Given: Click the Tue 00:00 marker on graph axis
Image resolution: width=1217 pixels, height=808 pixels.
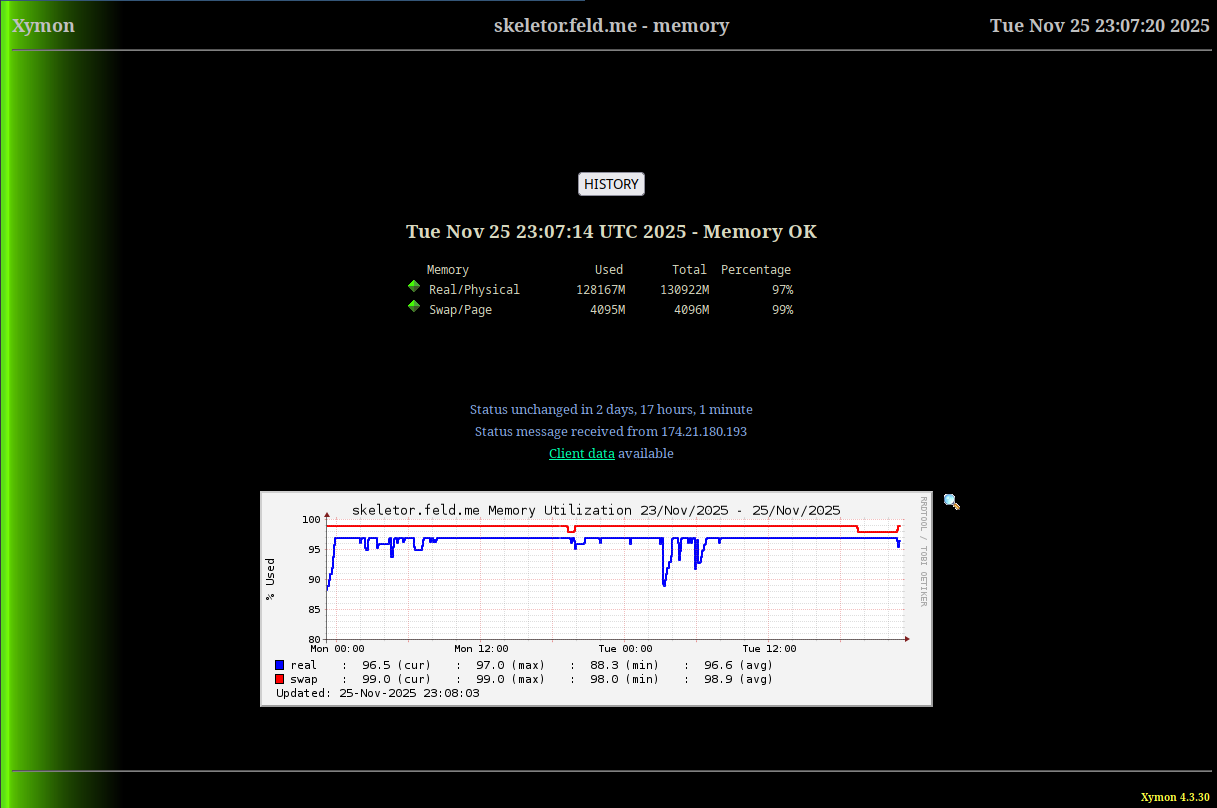Looking at the screenshot, I should 625,649.
